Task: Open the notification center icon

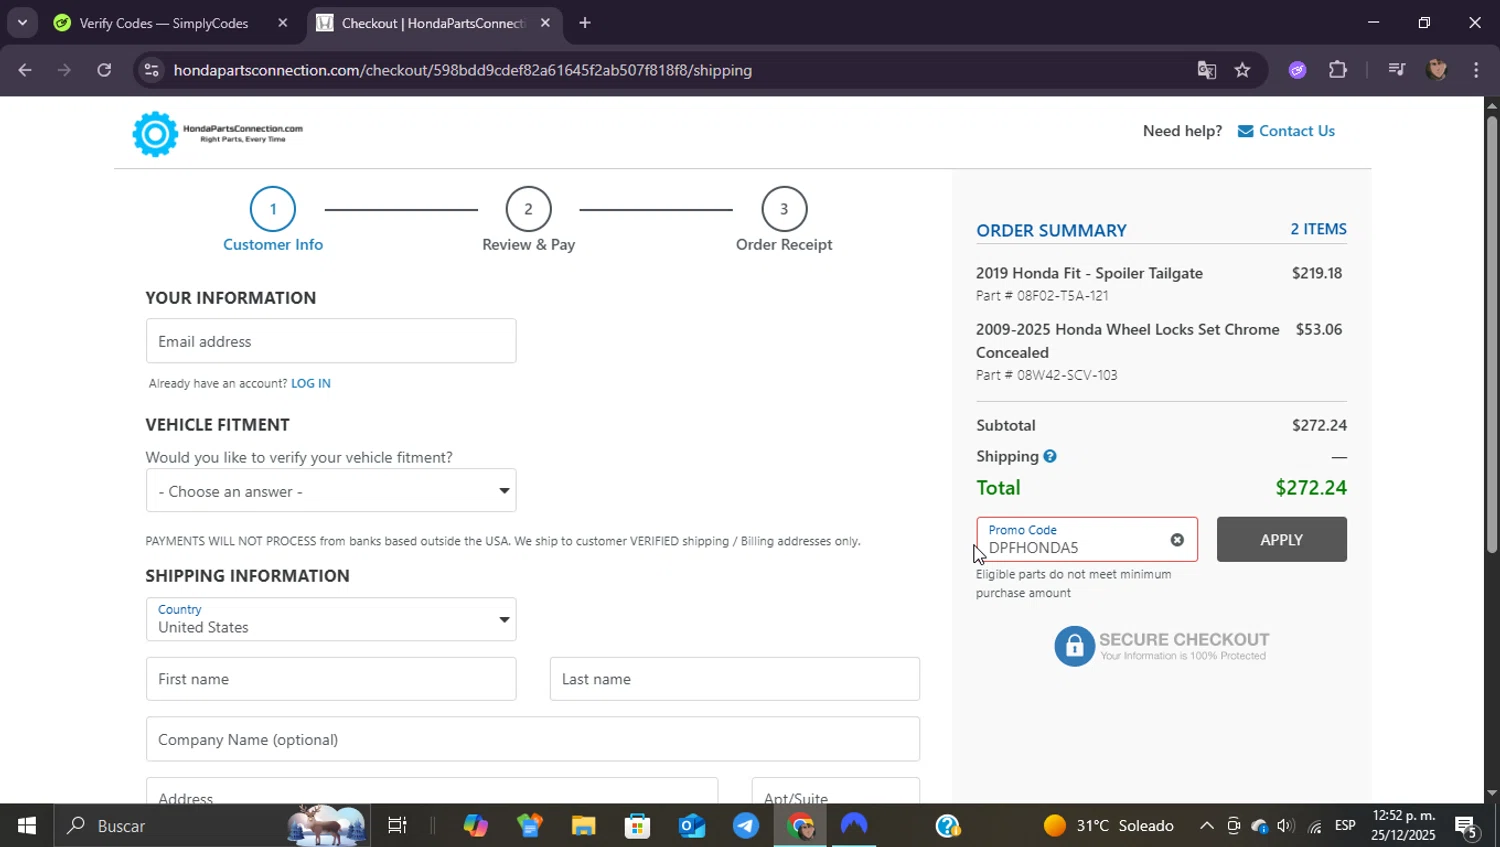Action: 1467,826
